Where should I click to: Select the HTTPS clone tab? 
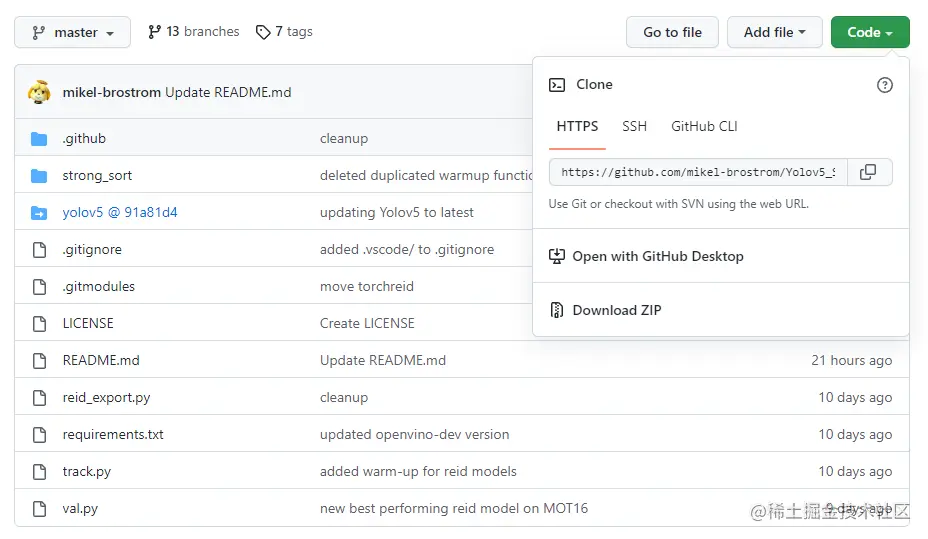pos(577,126)
